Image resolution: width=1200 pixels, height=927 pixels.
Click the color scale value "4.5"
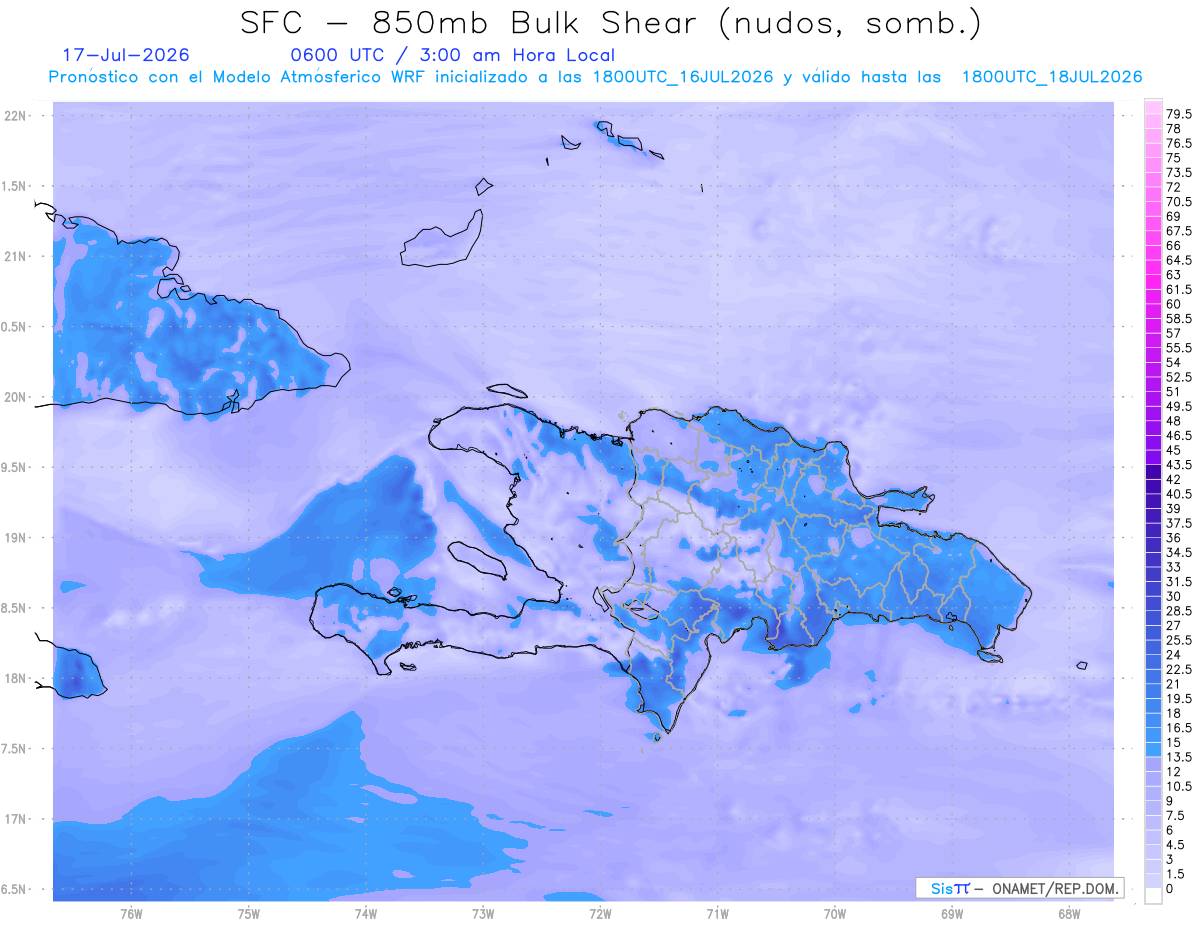(1176, 844)
